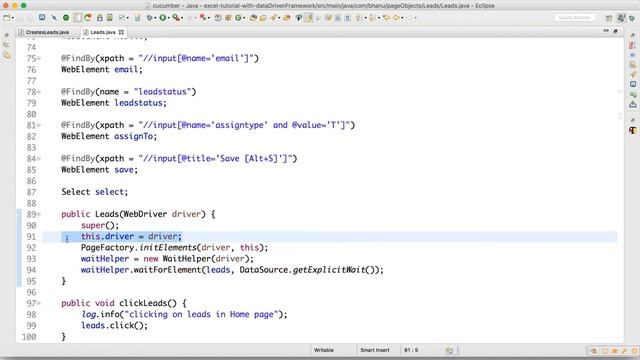Image resolution: width=640 pixels, height=360 pixels.
Task: Click the Next Annotation arrow icon
Action: coord(359,18)
